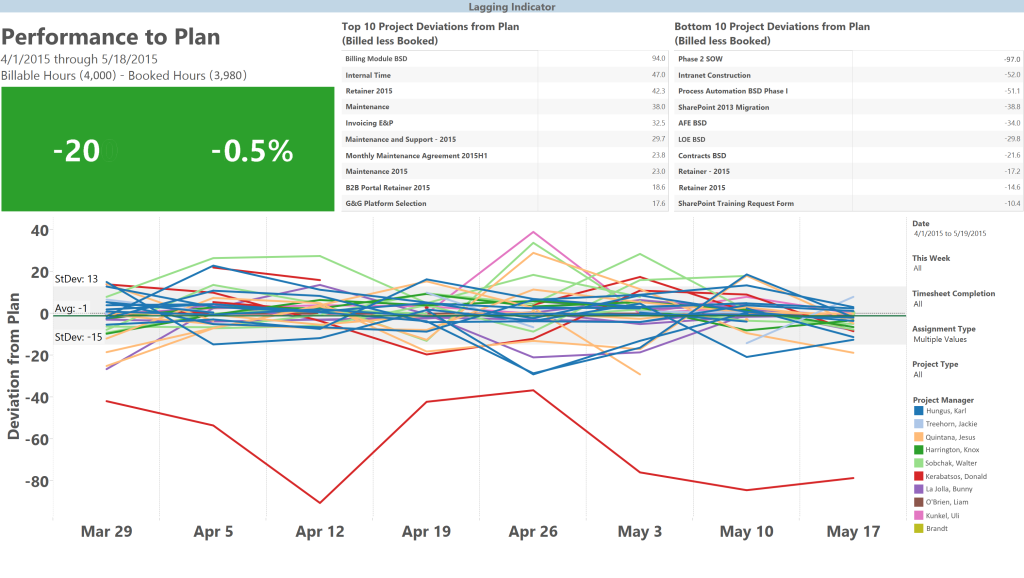Select G&G Platform Selection row
Screen dimensions: 1024x578
(x=505, y=203)
